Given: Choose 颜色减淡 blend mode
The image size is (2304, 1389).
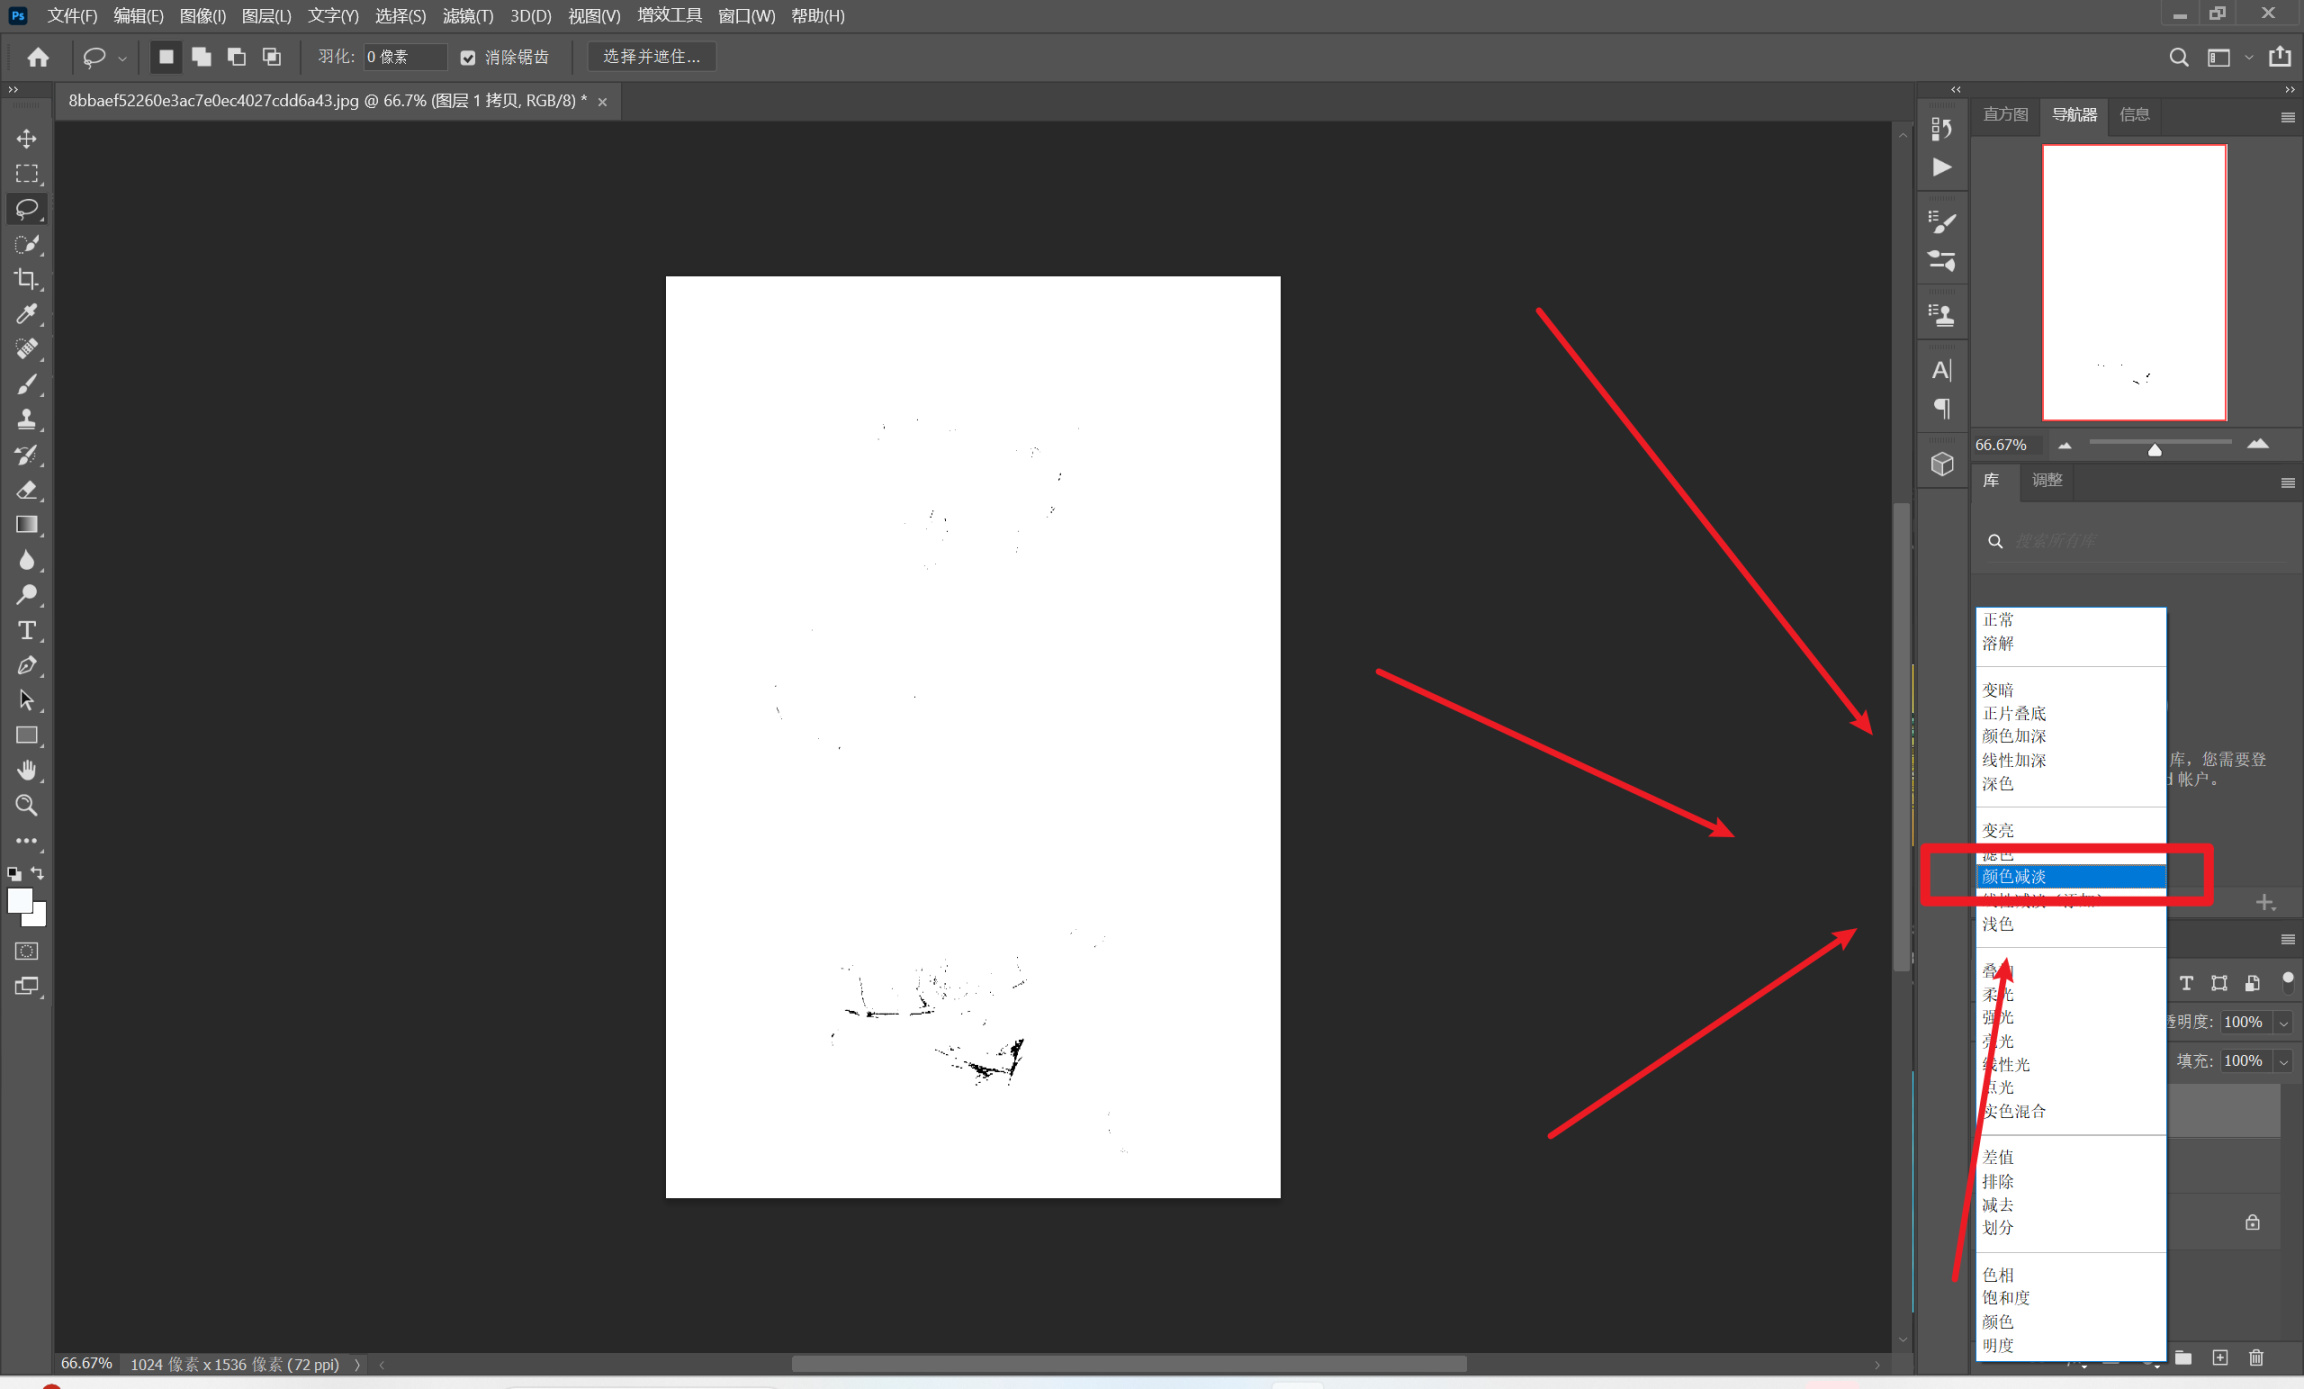Looking at the screenshot, I should [x=2071, y=877].
